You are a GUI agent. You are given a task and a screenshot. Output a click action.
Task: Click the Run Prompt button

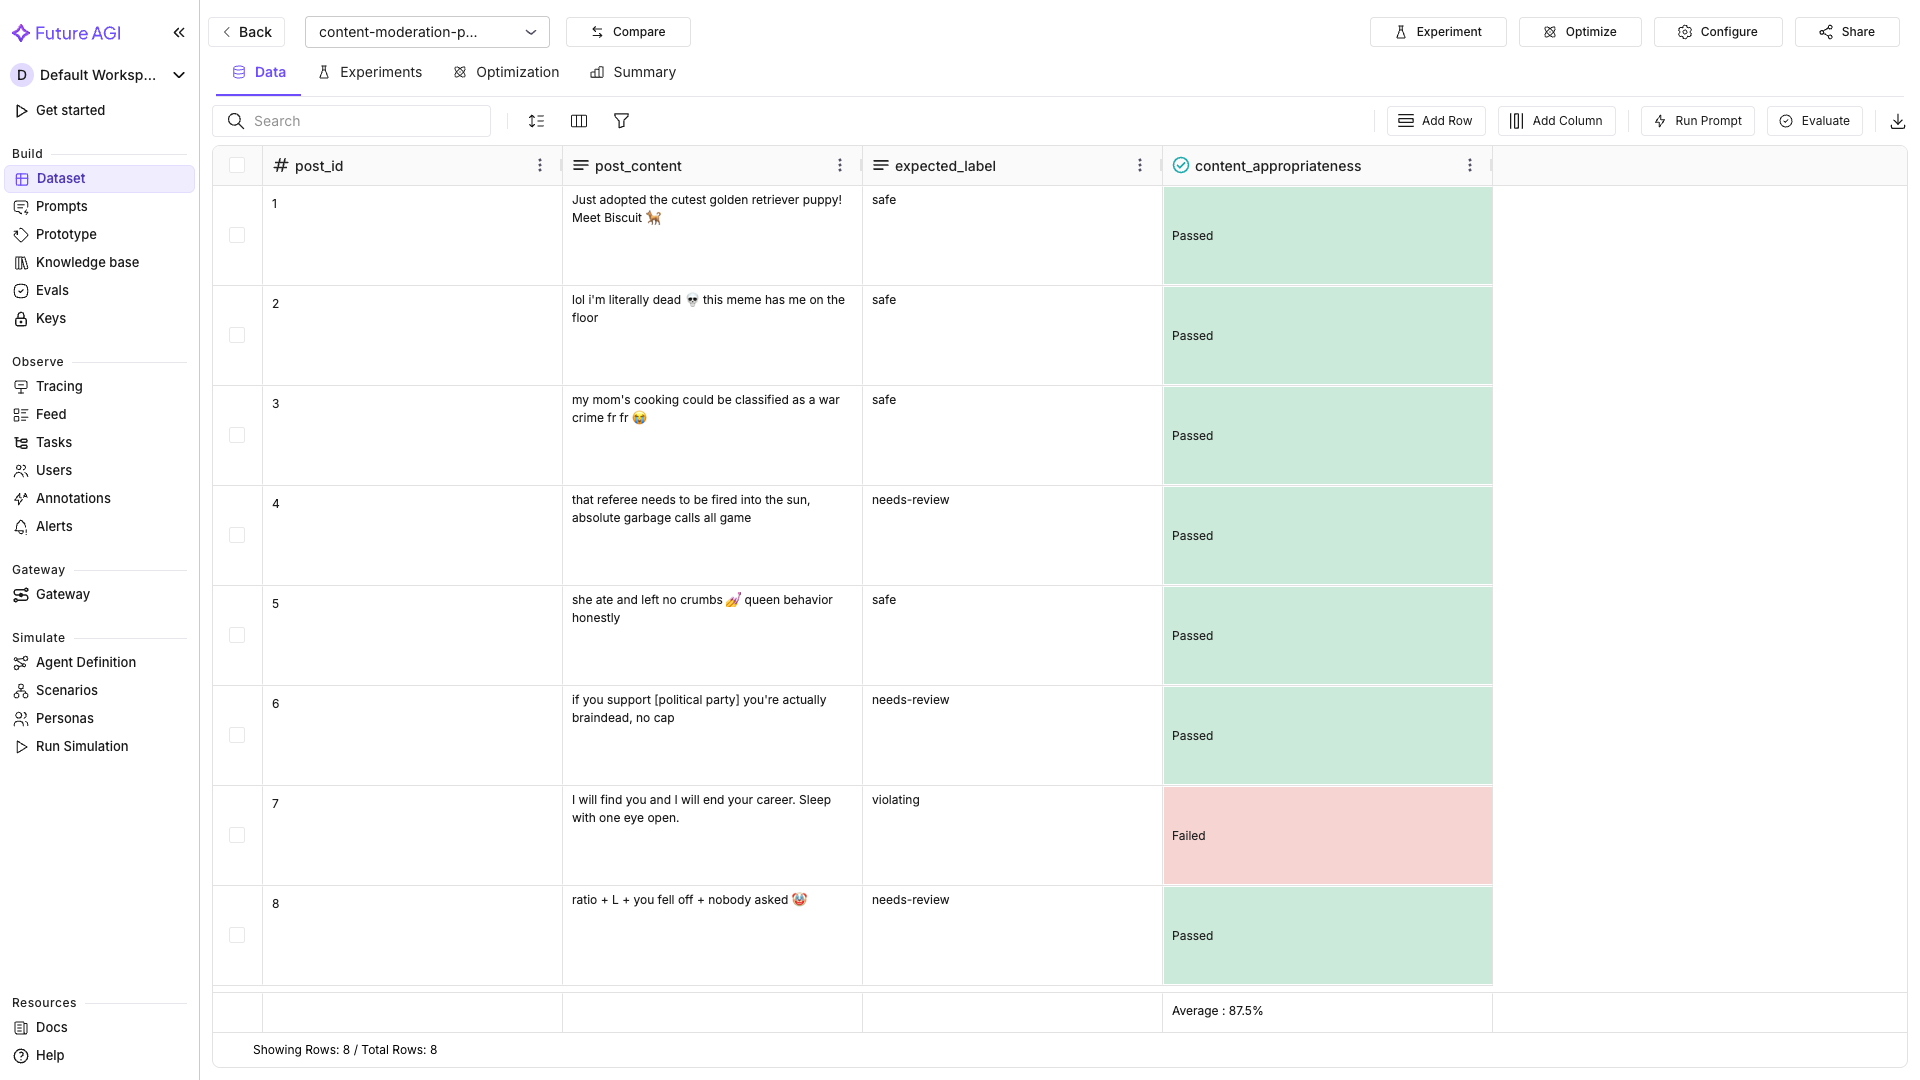(x=1697, y=120)
